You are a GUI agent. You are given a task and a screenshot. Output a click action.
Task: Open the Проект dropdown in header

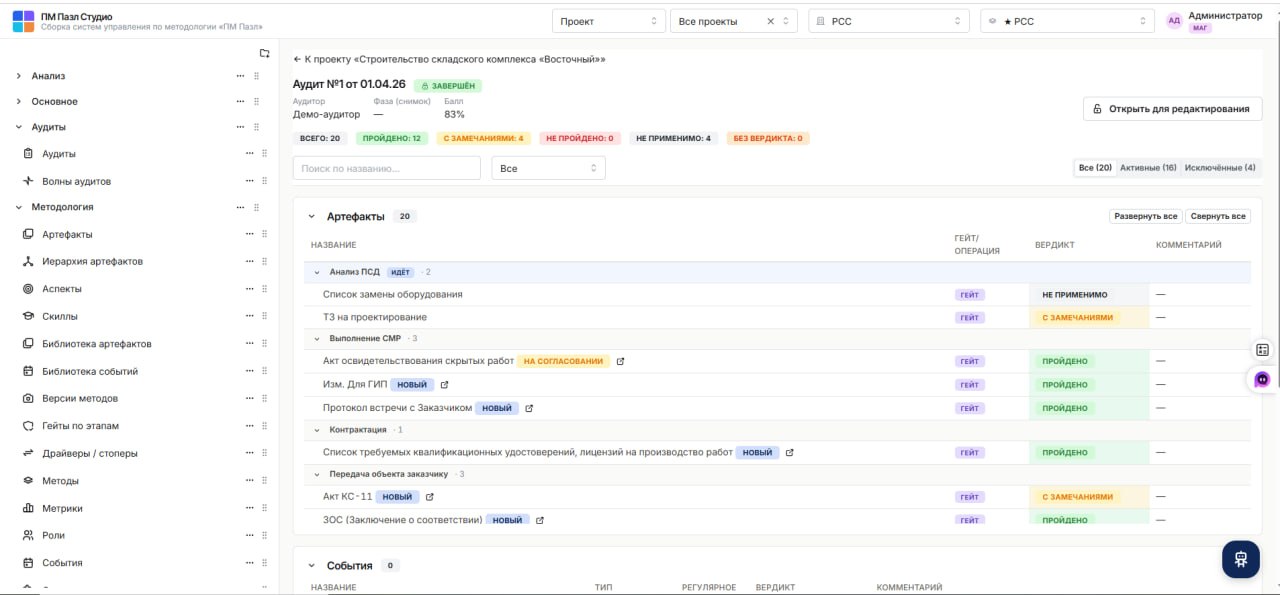[609, 21]
